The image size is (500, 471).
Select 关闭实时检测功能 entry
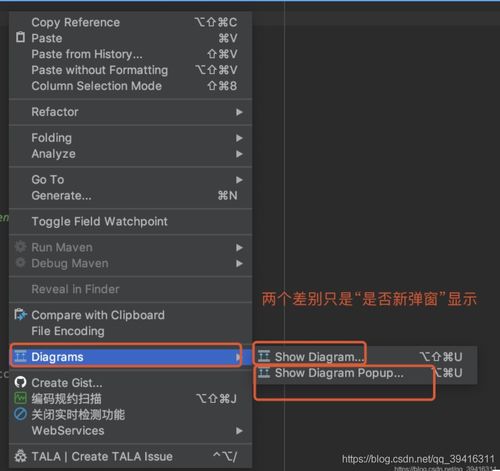[x=131, y=415]
